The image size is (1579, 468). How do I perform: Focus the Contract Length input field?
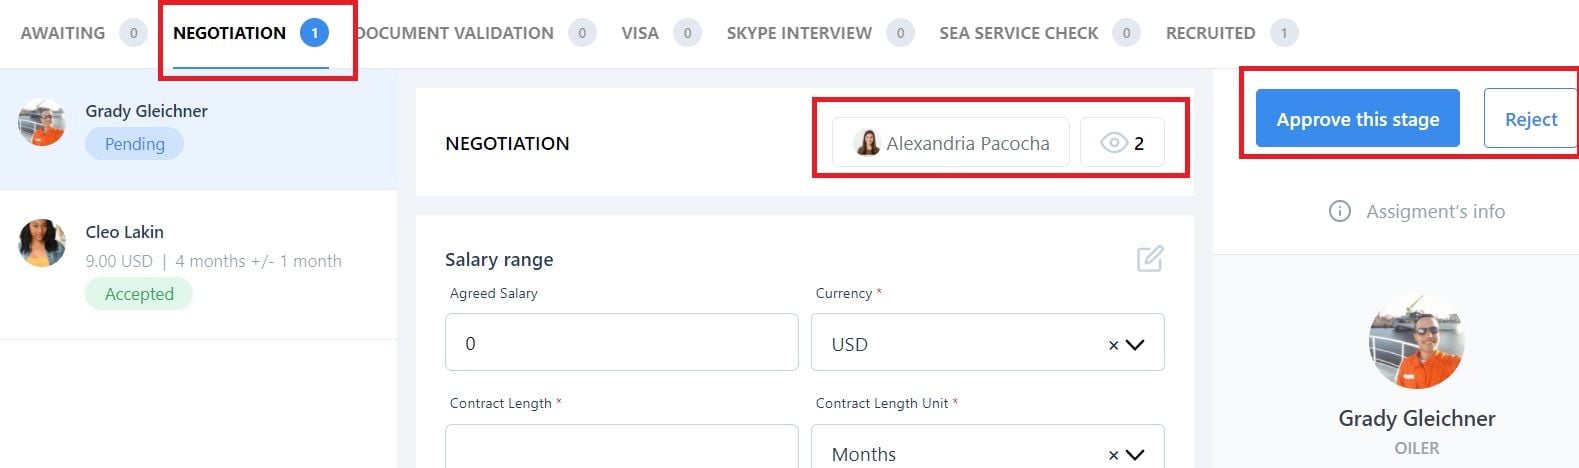click(621, 450)
